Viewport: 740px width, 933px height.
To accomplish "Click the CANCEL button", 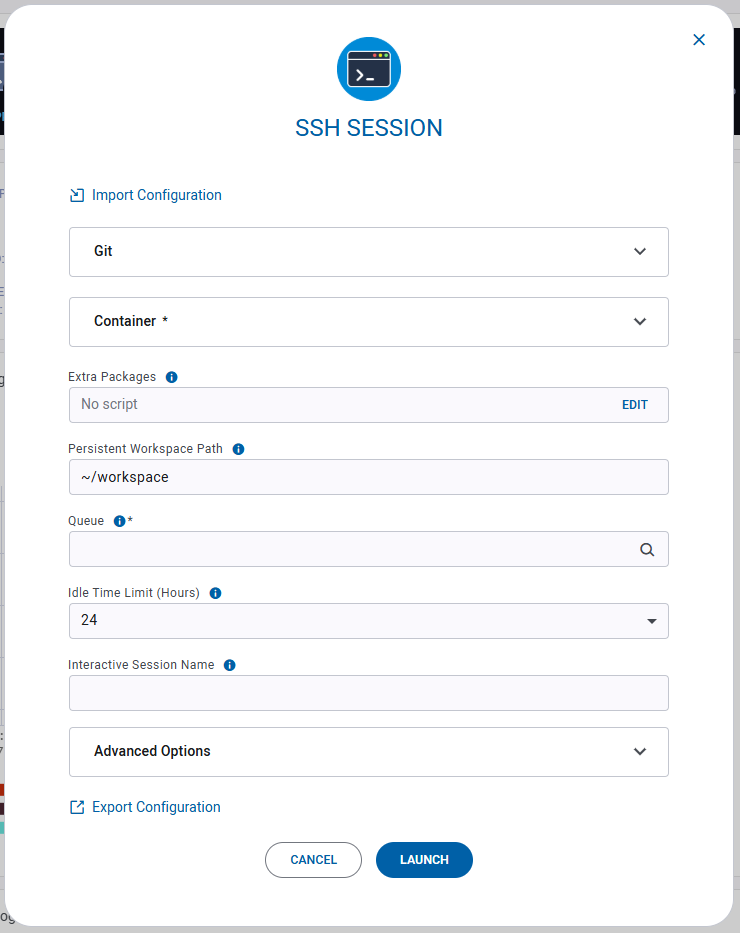I will point(313,859).
